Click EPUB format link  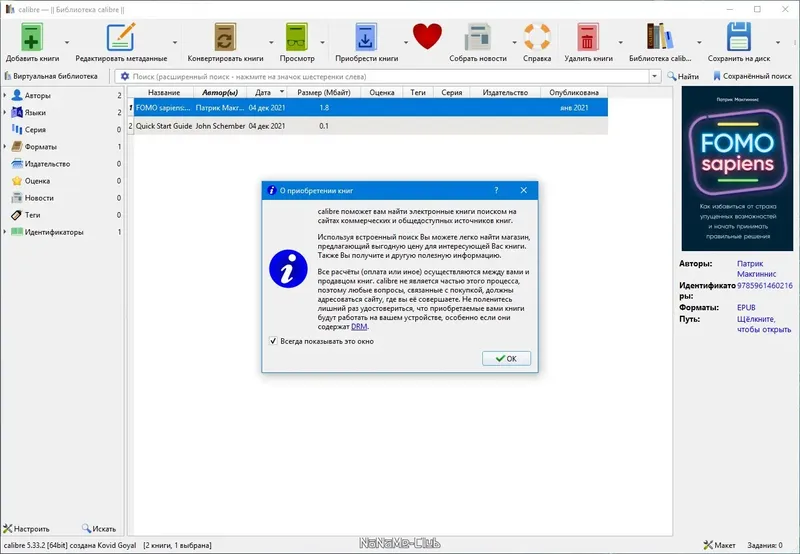click(746, 308)
